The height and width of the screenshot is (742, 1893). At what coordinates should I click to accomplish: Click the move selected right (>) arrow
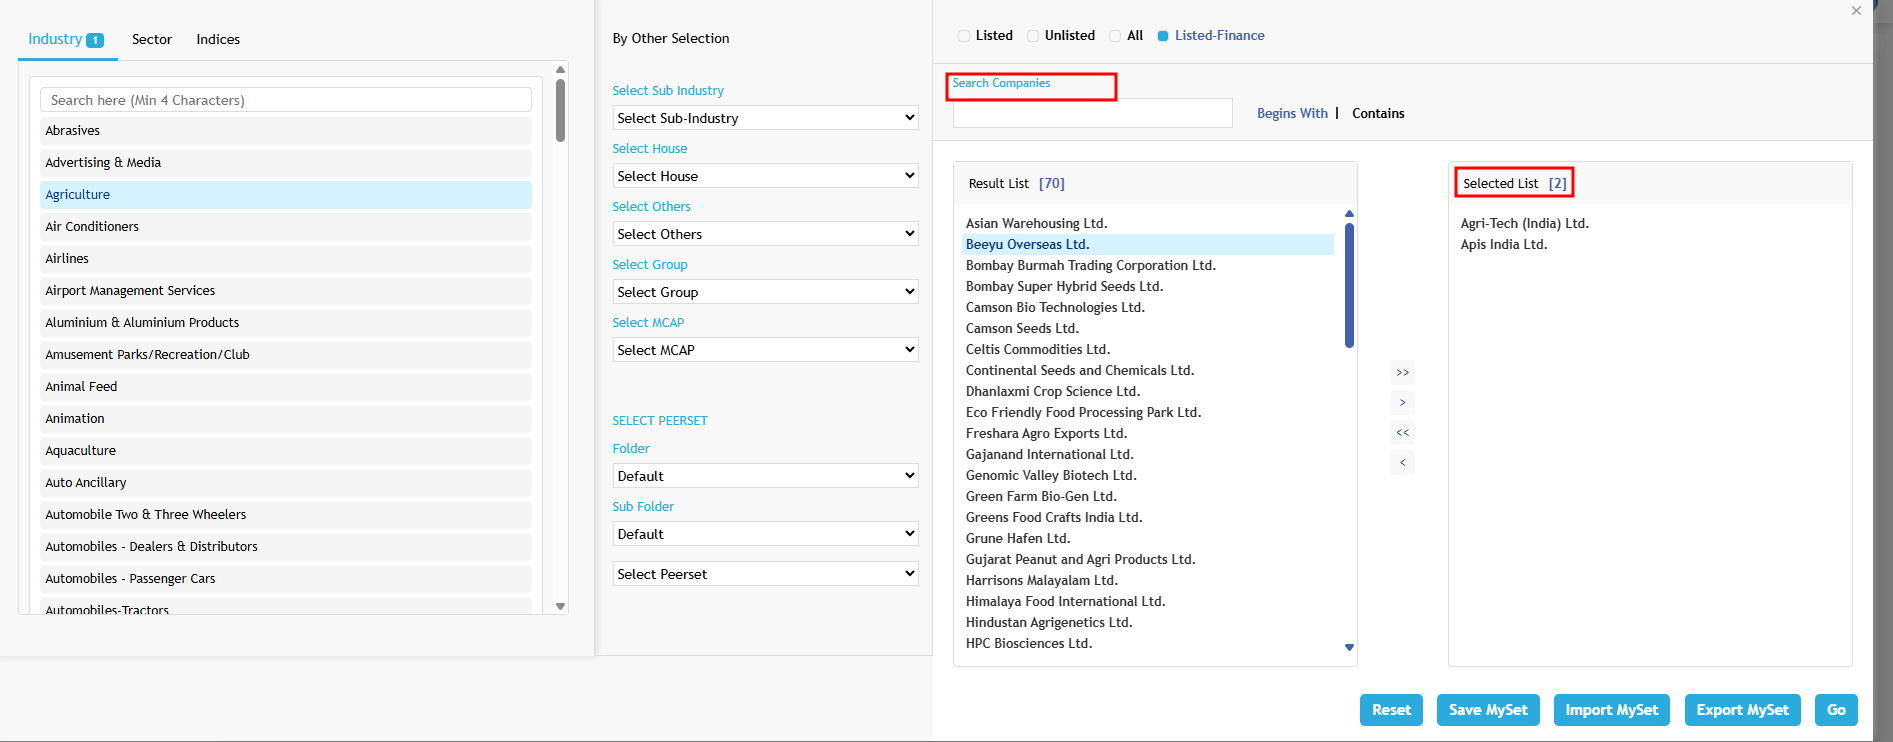1402,403
